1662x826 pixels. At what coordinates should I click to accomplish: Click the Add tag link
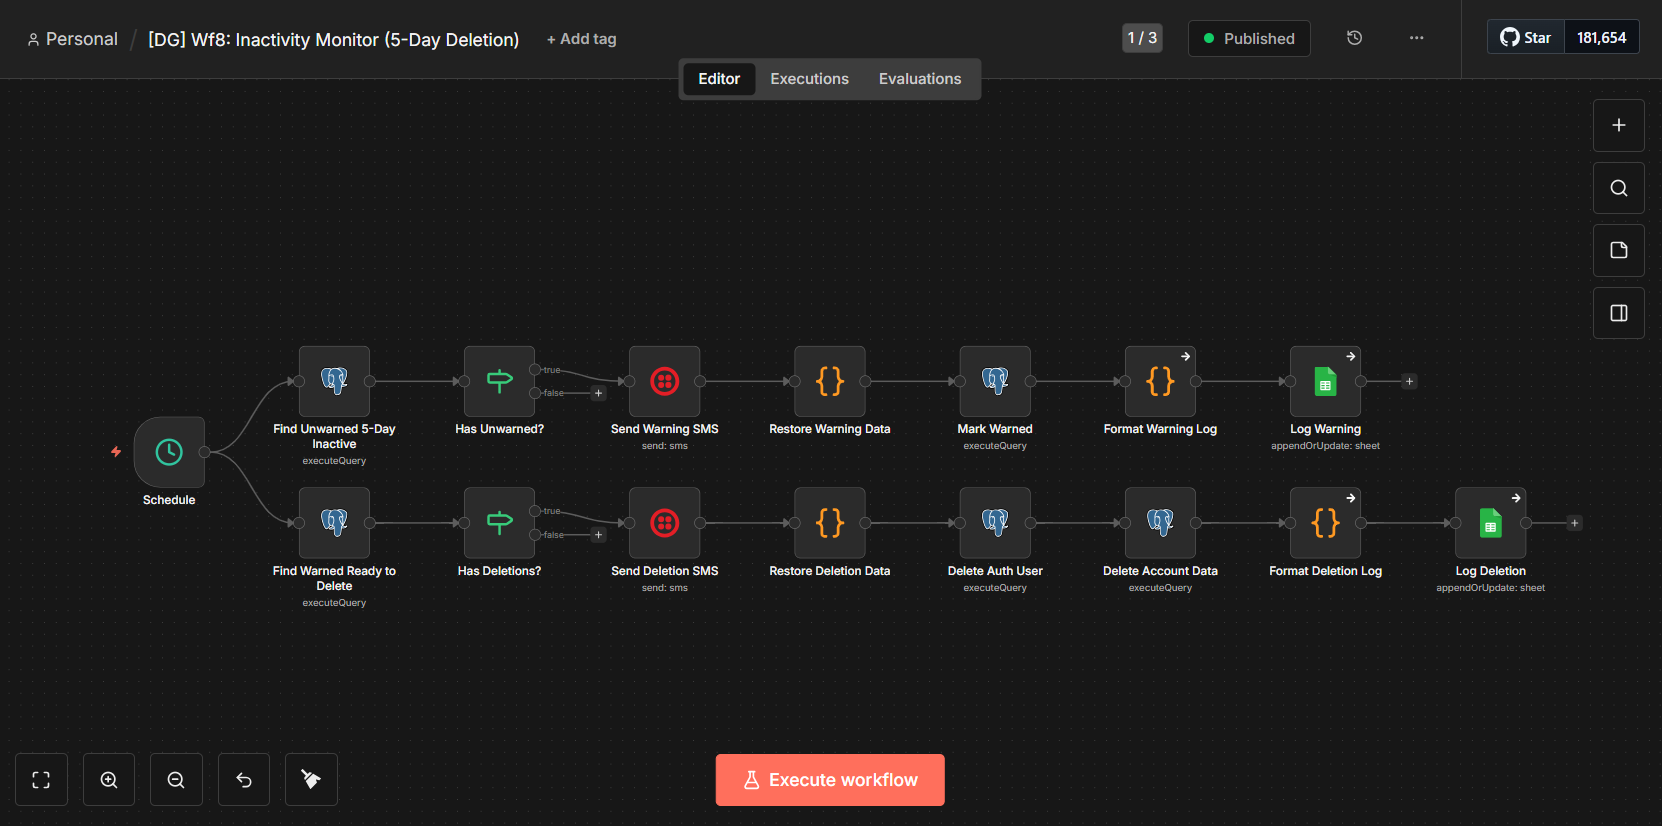[581, 39]
